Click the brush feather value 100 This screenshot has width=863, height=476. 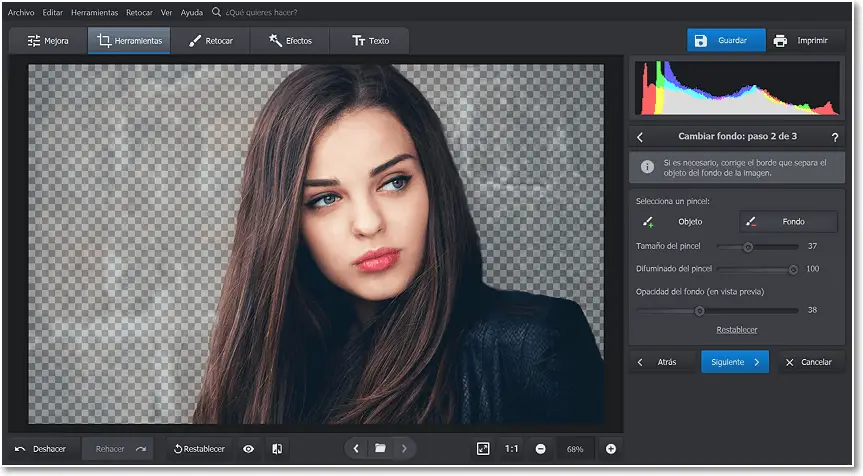pos(812,269)
